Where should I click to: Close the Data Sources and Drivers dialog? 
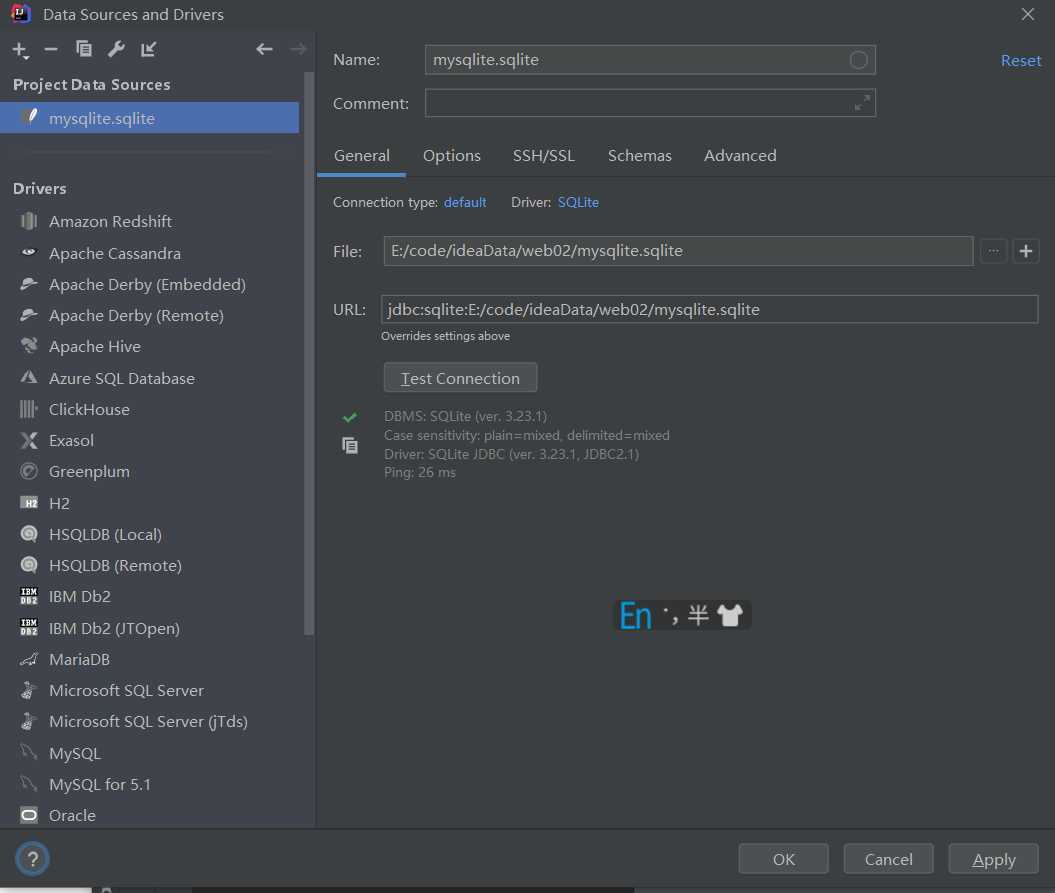point(1027,14)
